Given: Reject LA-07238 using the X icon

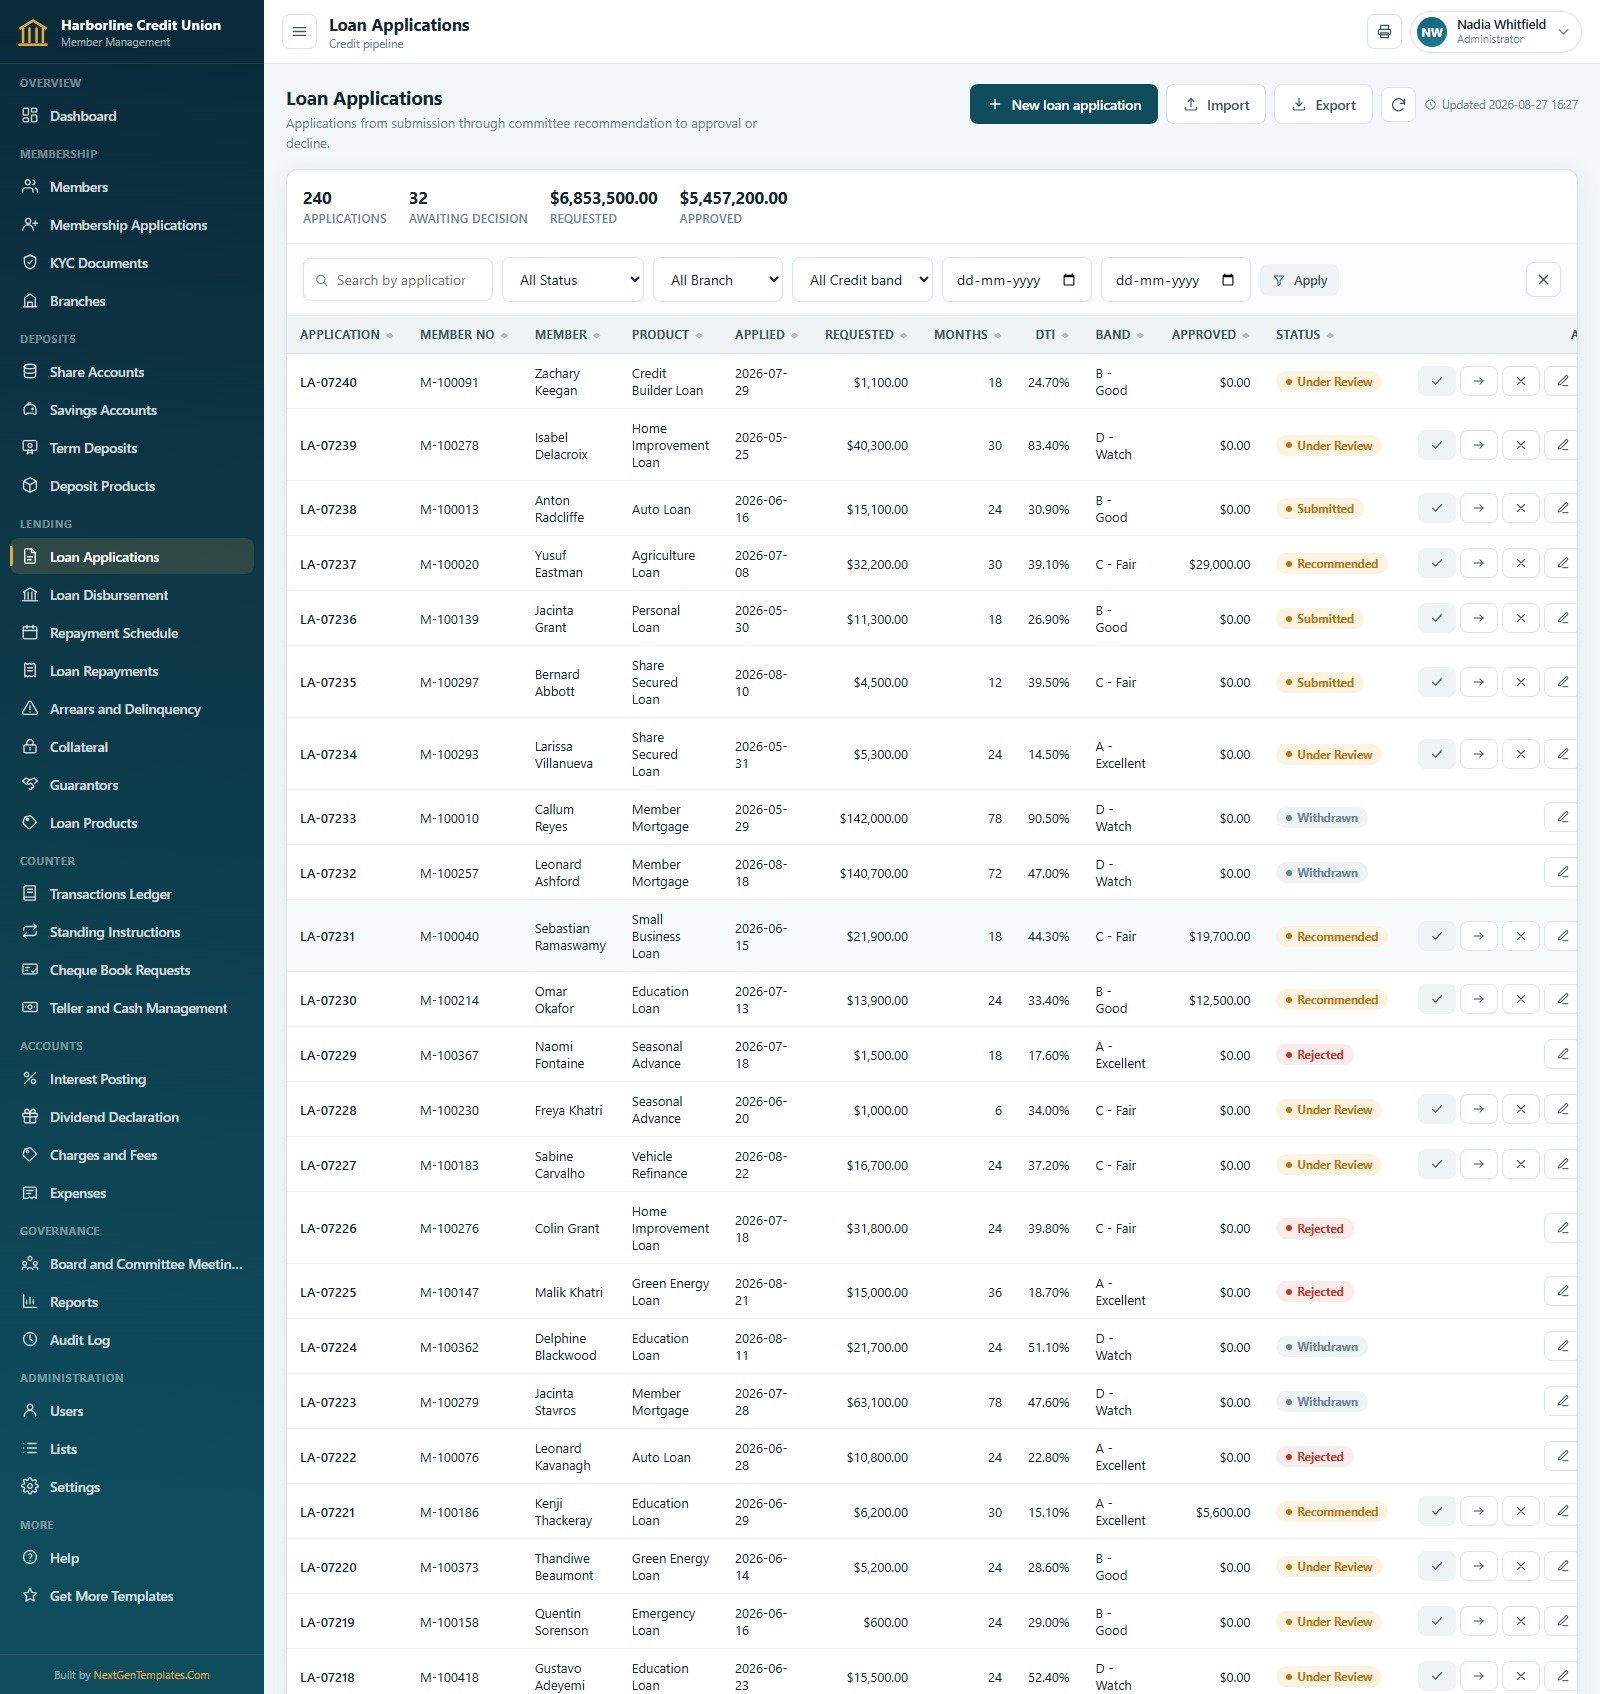Looking at the screenshot, I should click(x=1521, y=508).
